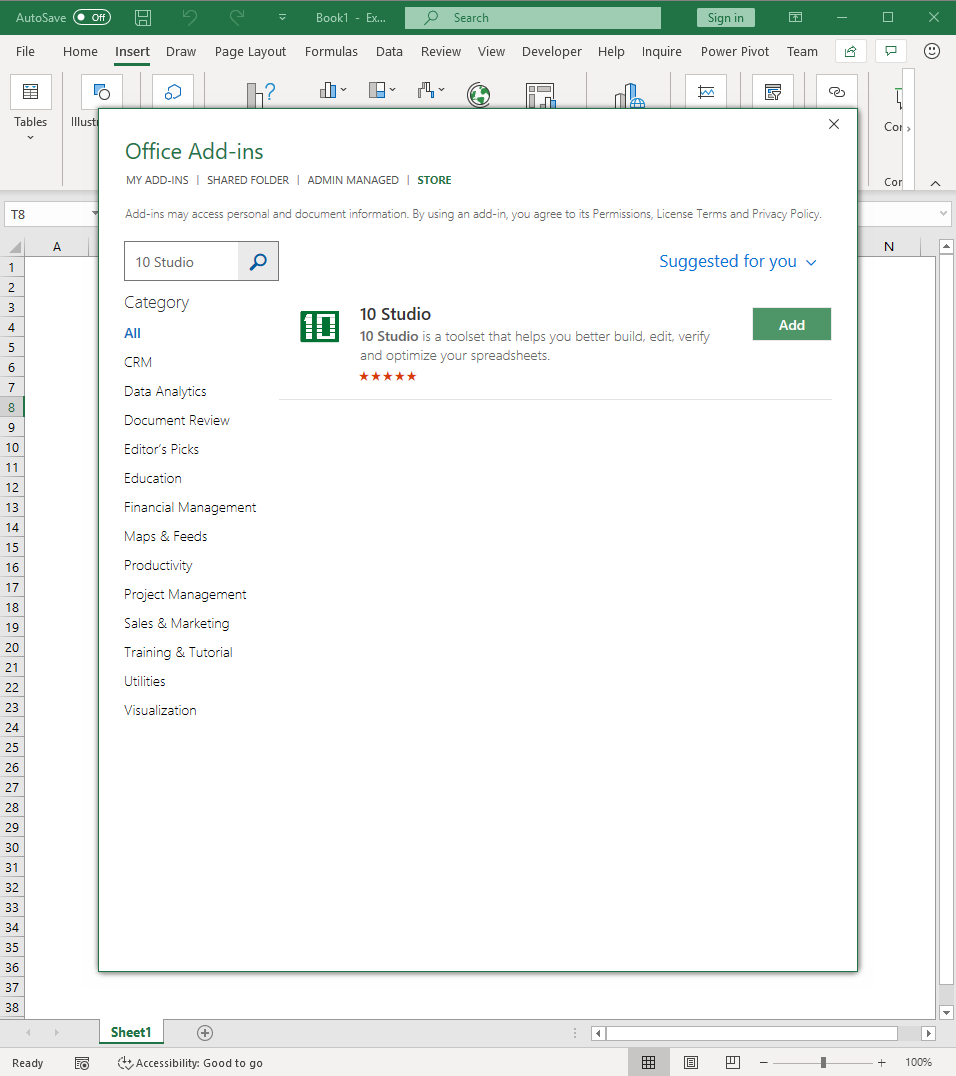Open the column chart dropdown arrow
The height and width of the screenshot is (1076, 956).
pos(343,90)
